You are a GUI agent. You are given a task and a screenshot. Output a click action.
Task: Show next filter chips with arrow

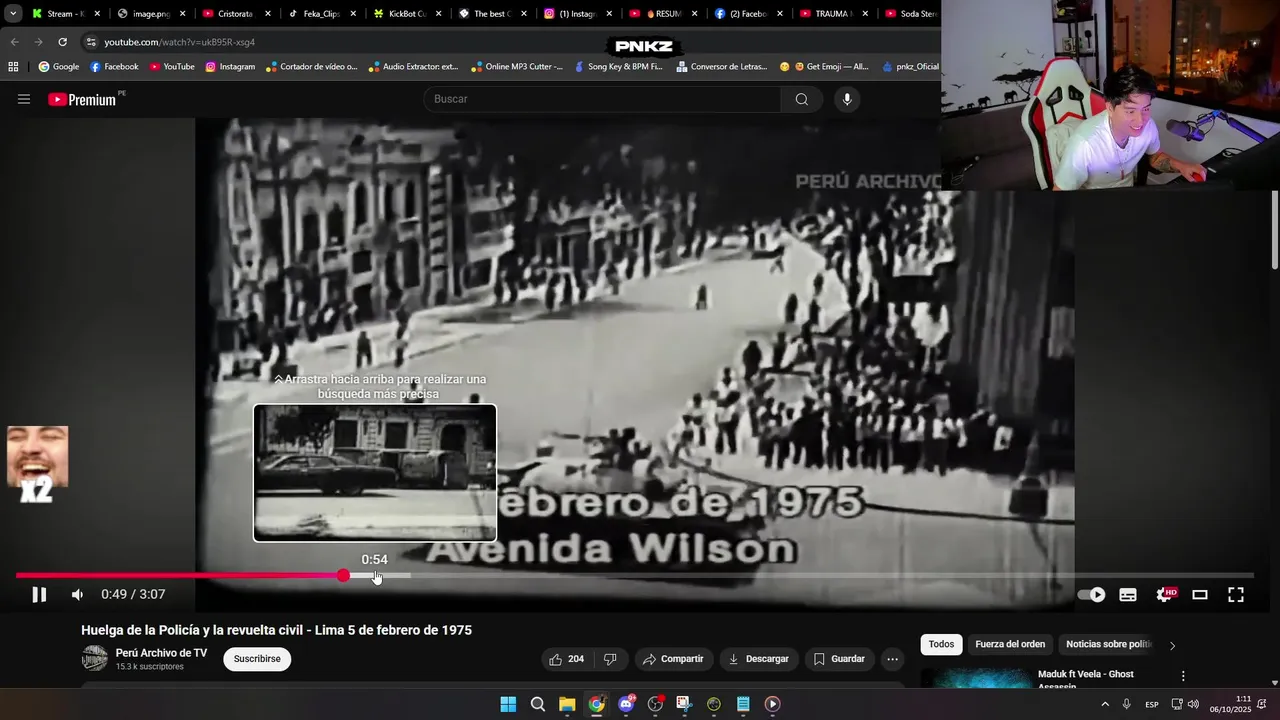[1173, 645]
